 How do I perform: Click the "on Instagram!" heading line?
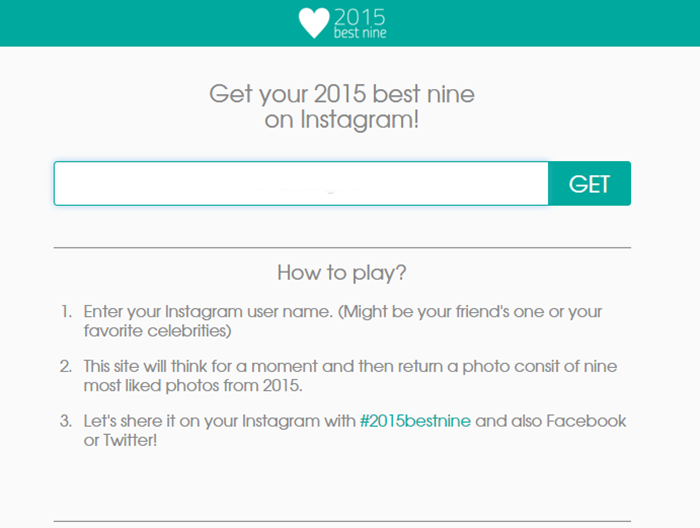click(x=342, y=120)
